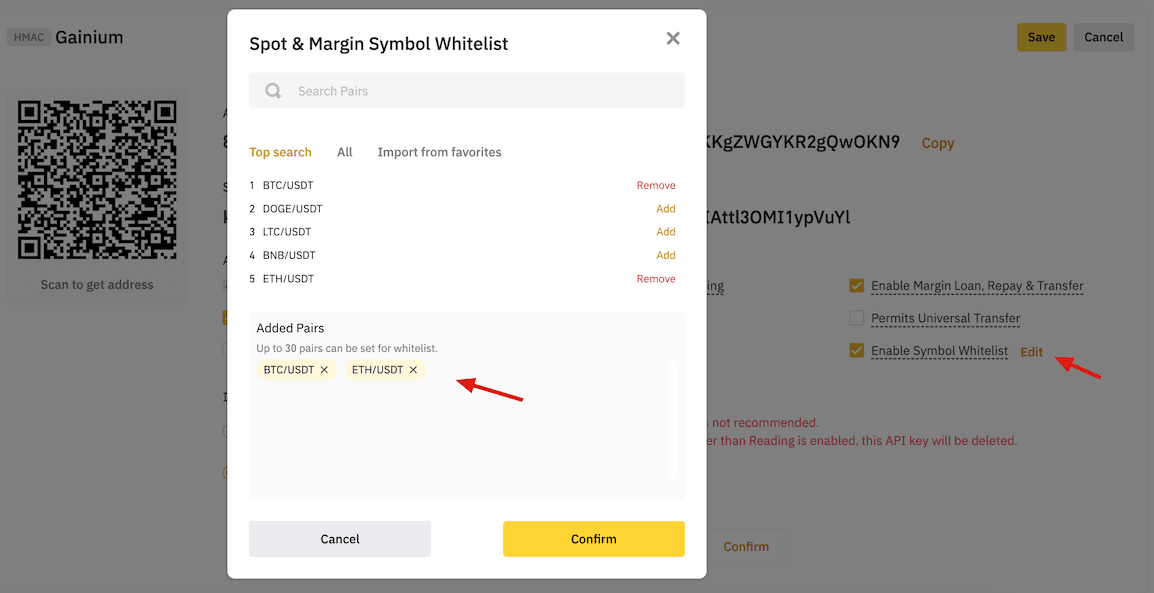Remove BTC/USDT chip using its X
Image resolution: width=1154 pixels, height=593 pixels.
tap(324, 370)
